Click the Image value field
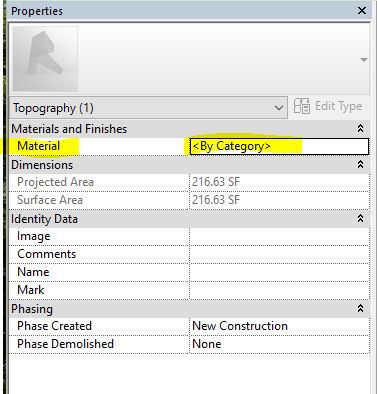The width and height of the screenshot is (377, 394). [x=279, y=236]
